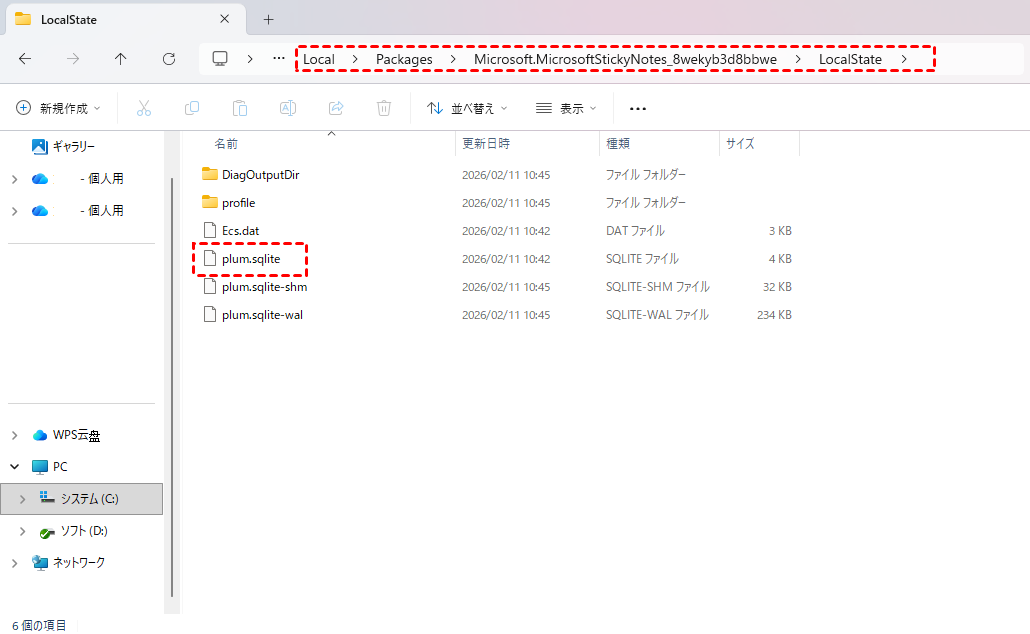Click the Delete trash icon
The width and height of the screenshot is (1030, 634).
pos(384,108)
